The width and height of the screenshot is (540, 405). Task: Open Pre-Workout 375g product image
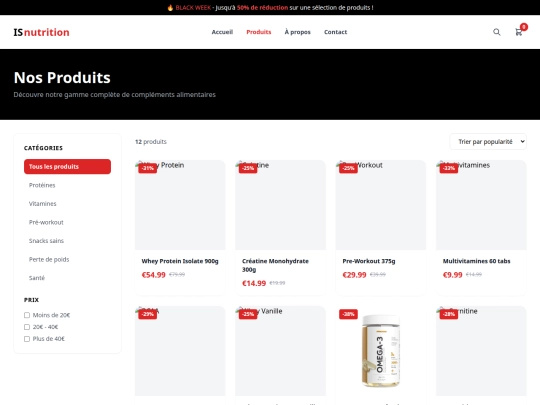(x=381, y=205)
